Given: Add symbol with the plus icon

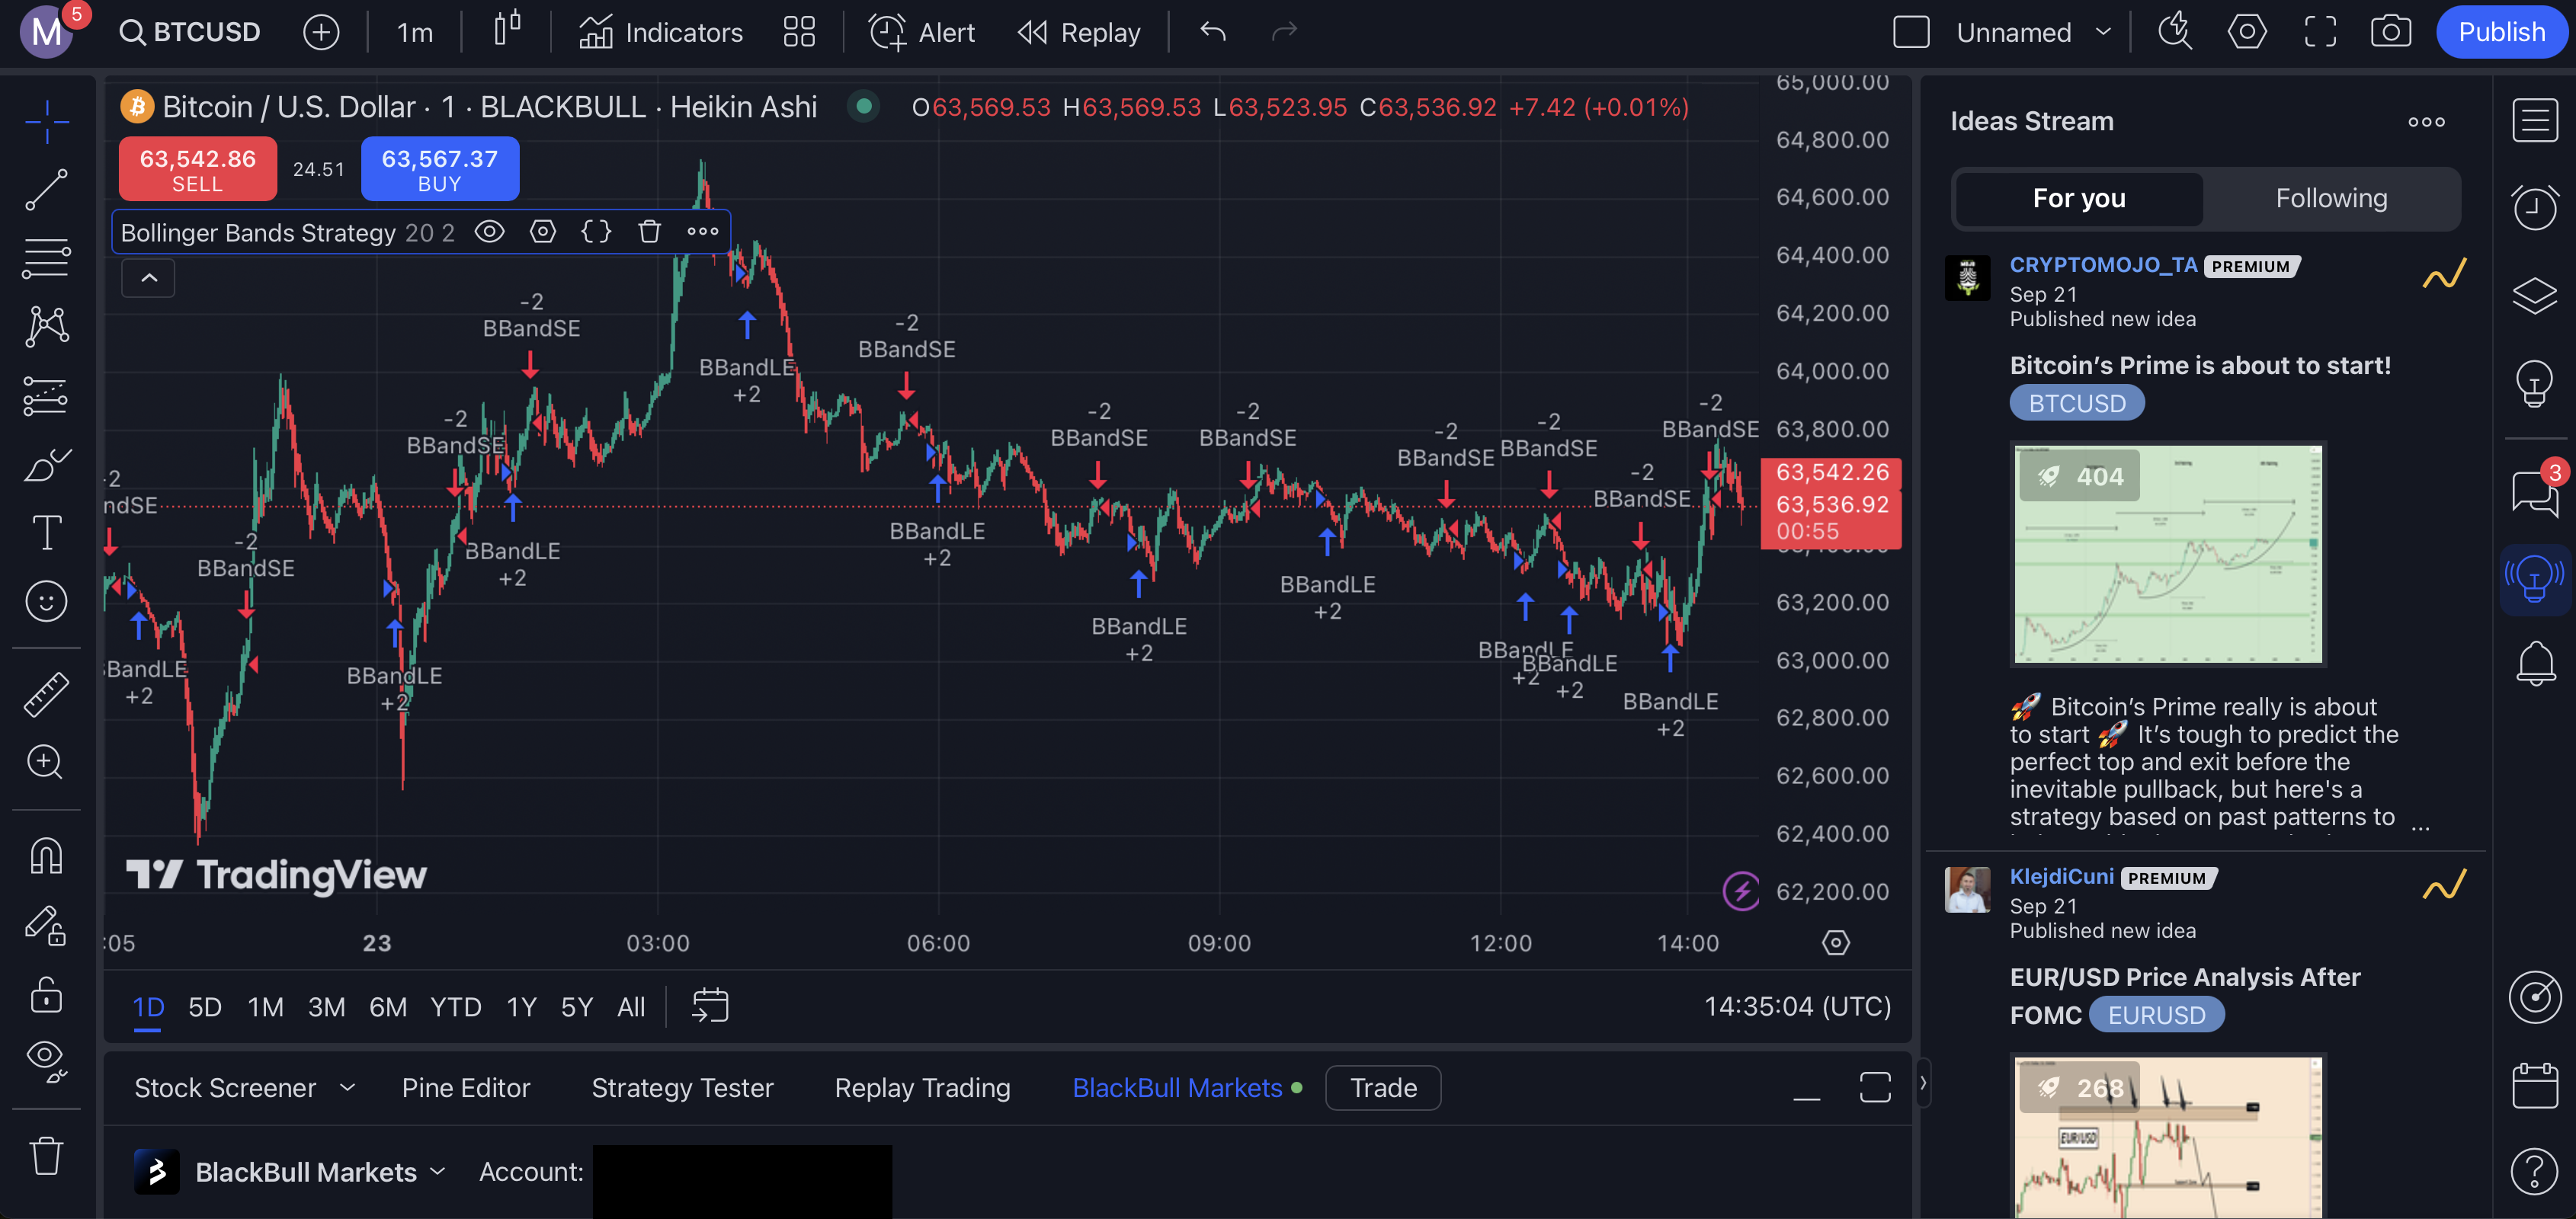Looking at the screenshot, I should (x=321, y=32).
